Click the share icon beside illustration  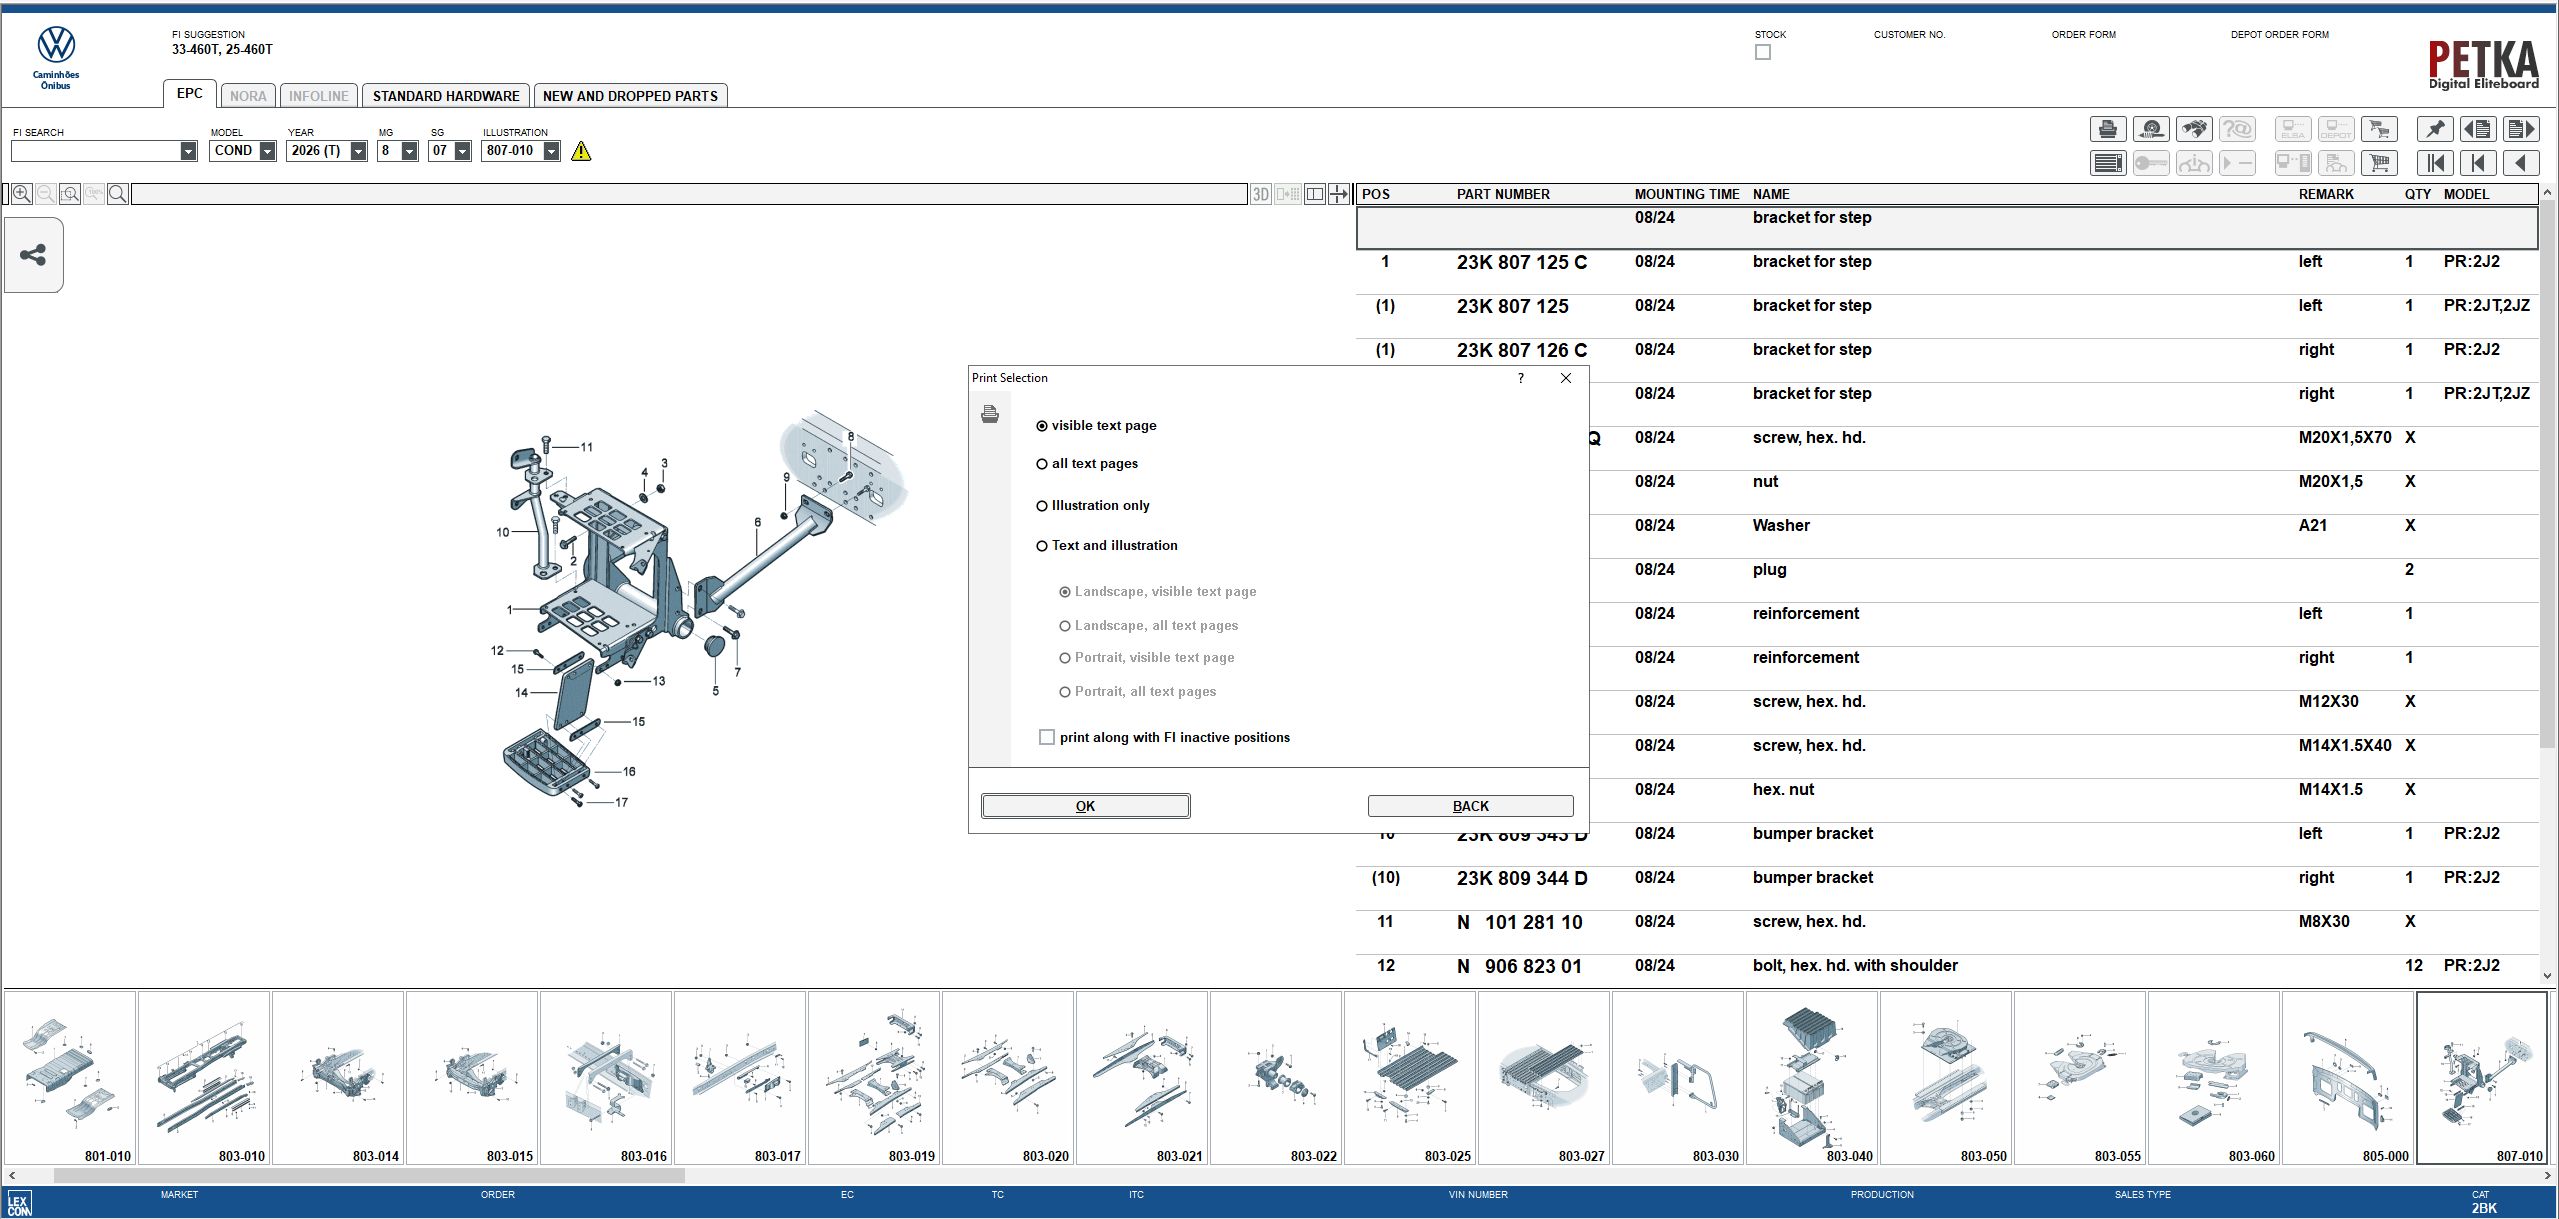pyautogui.click(x=33, y=255)
